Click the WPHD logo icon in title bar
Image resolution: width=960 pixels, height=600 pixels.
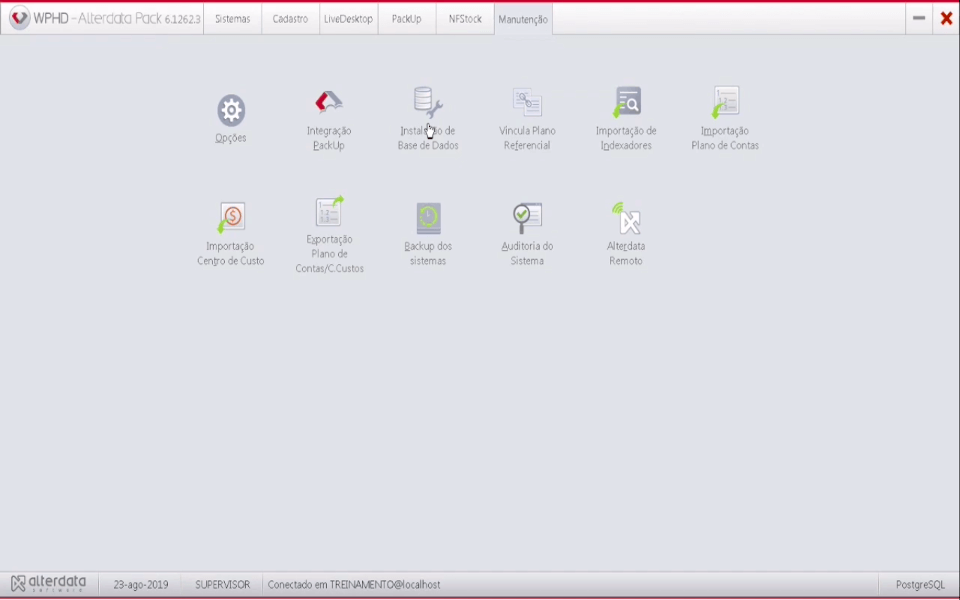19,18
